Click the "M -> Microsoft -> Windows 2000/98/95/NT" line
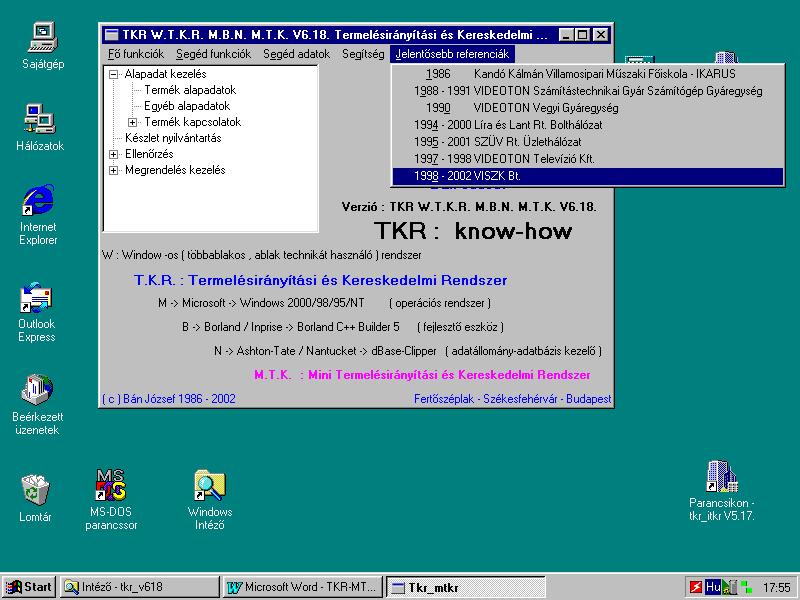This screenshot has width=800, height=600. pyautogui.click(x=324, y=303)
